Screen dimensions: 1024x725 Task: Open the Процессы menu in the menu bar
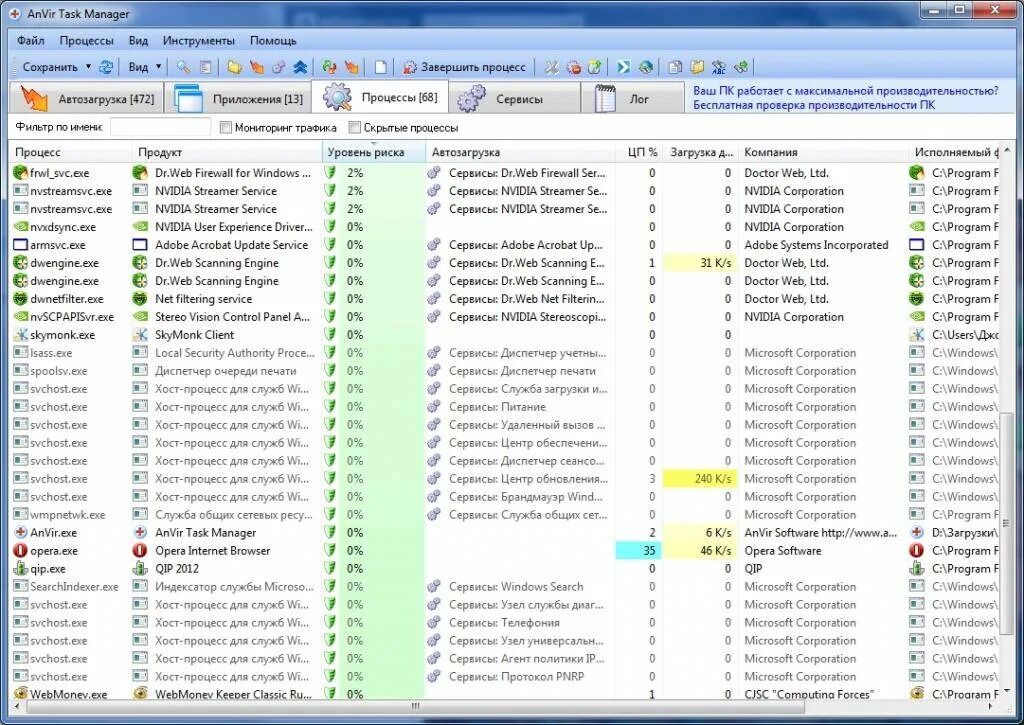pos(86,40)
